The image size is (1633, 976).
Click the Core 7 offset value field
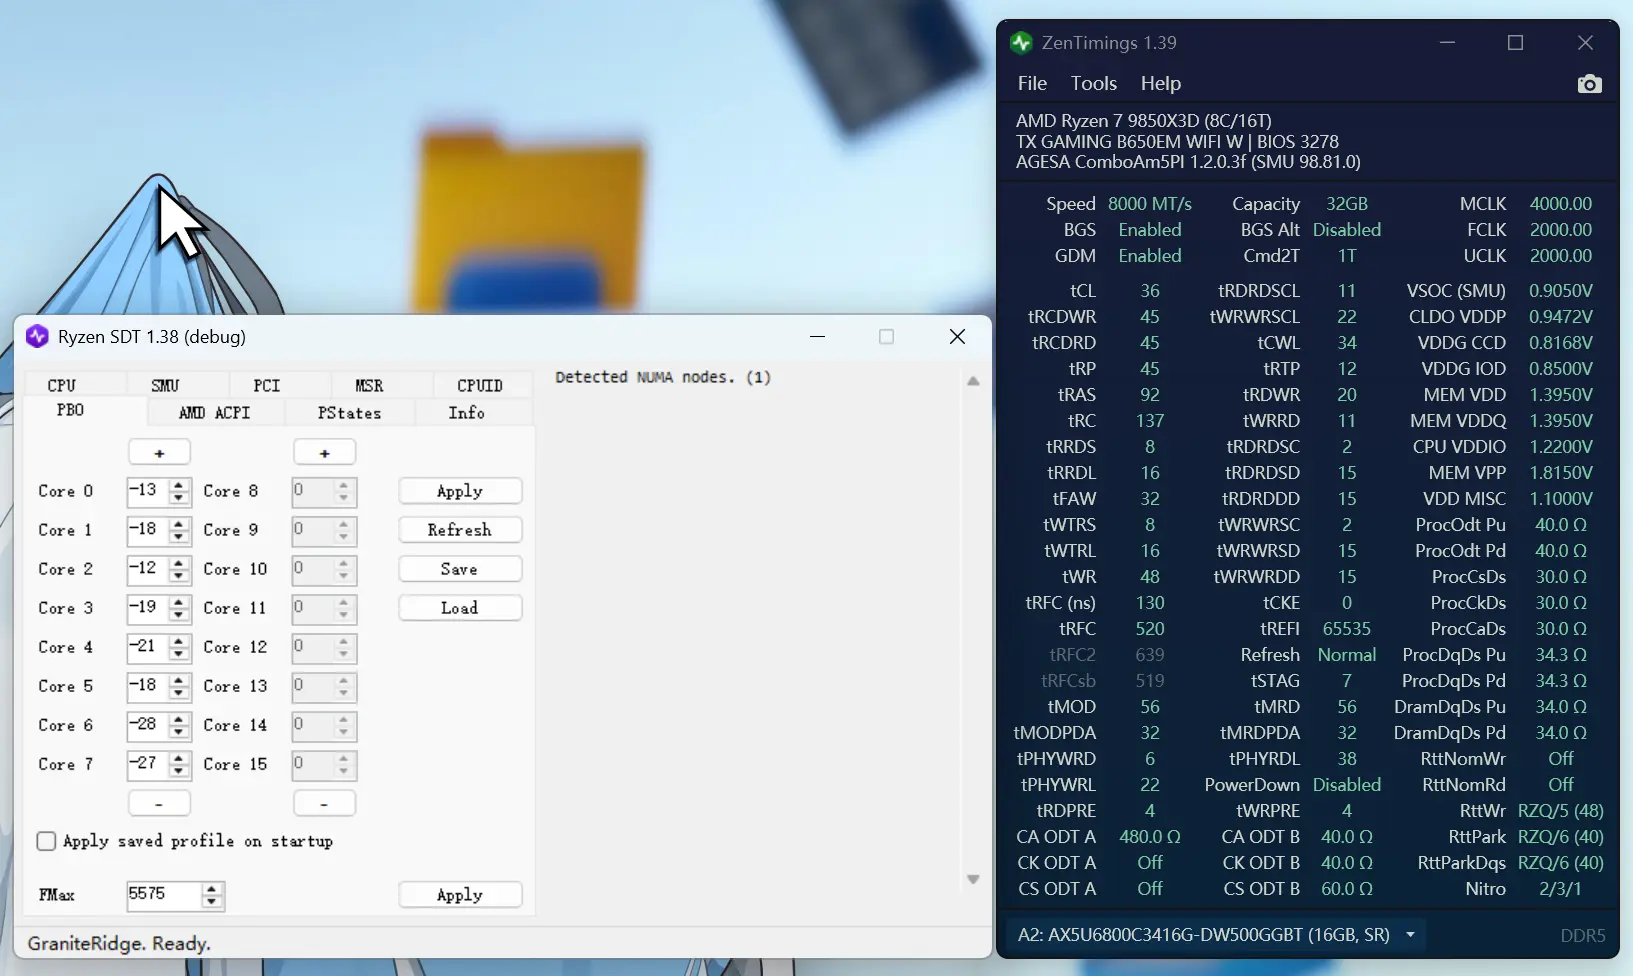click(147, 764)
